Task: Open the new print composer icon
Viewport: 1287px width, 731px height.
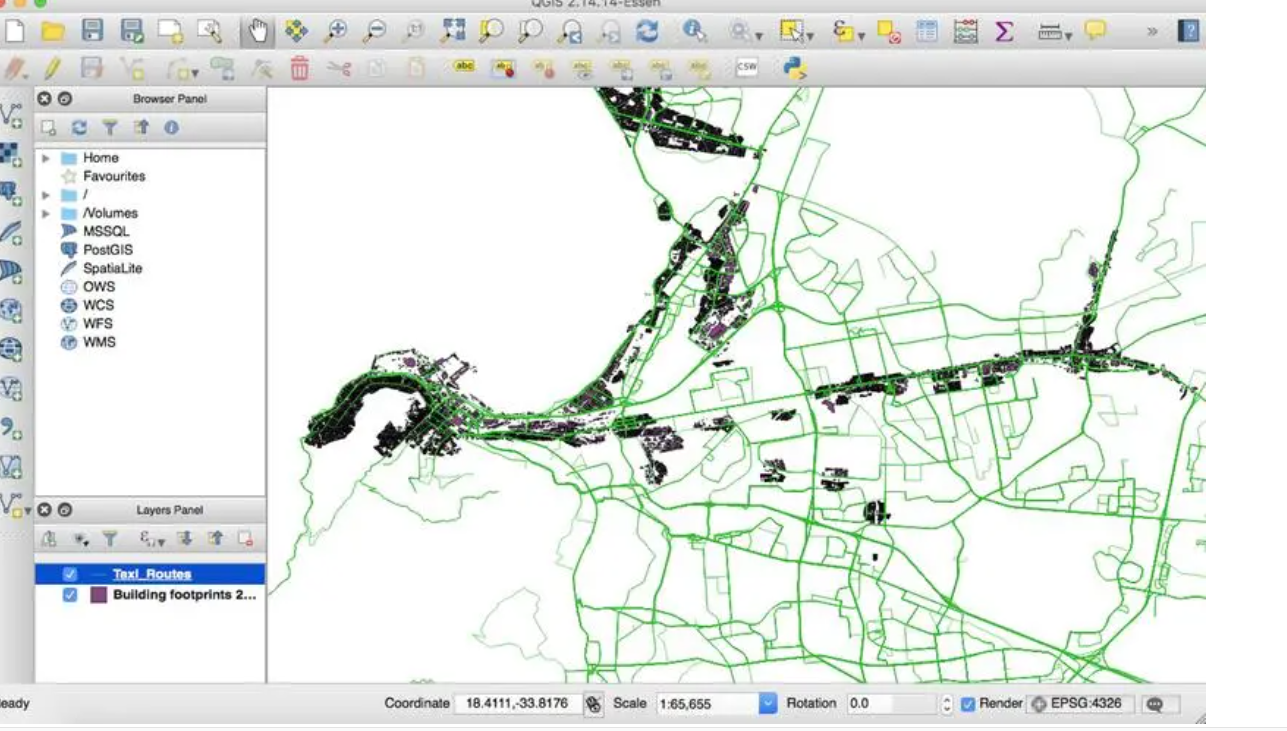Action: click(170, 32)
